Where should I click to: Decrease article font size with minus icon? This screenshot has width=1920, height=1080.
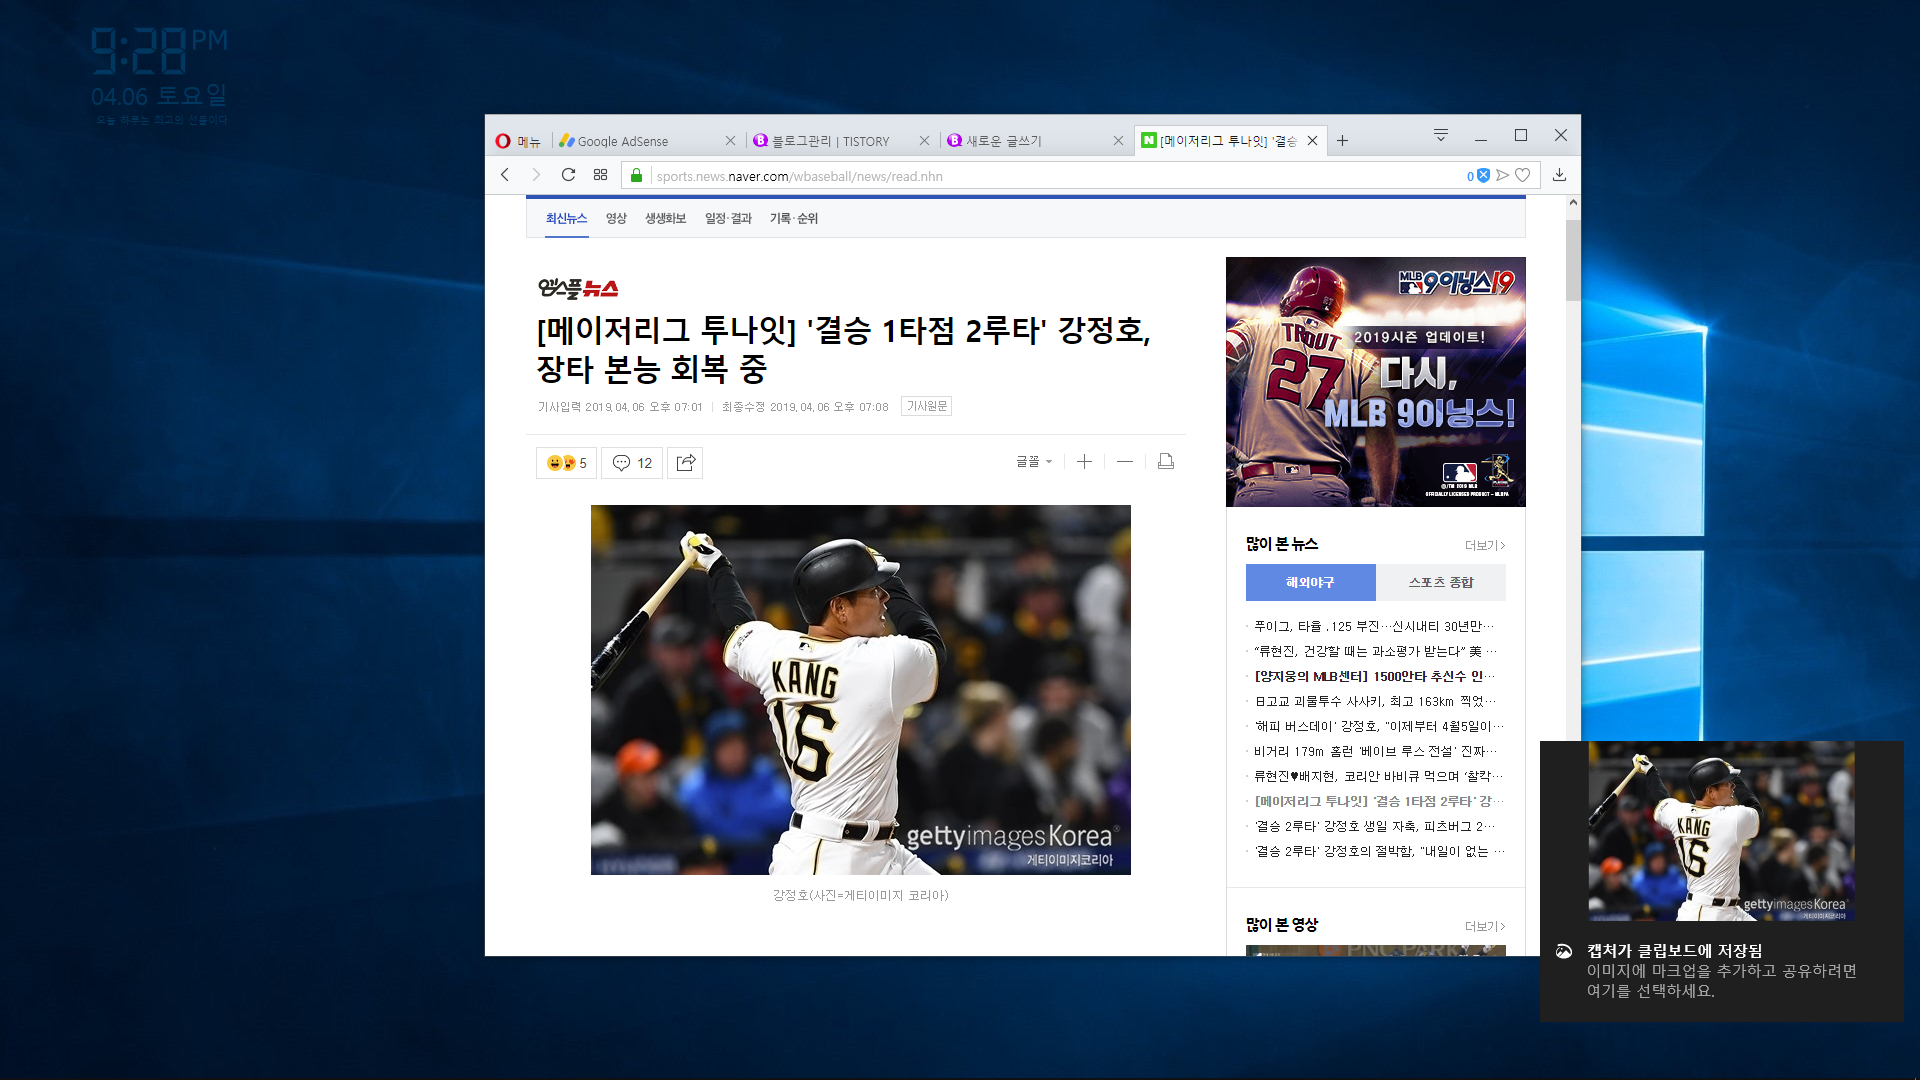pyautogui.click(x=1125, y=461)
